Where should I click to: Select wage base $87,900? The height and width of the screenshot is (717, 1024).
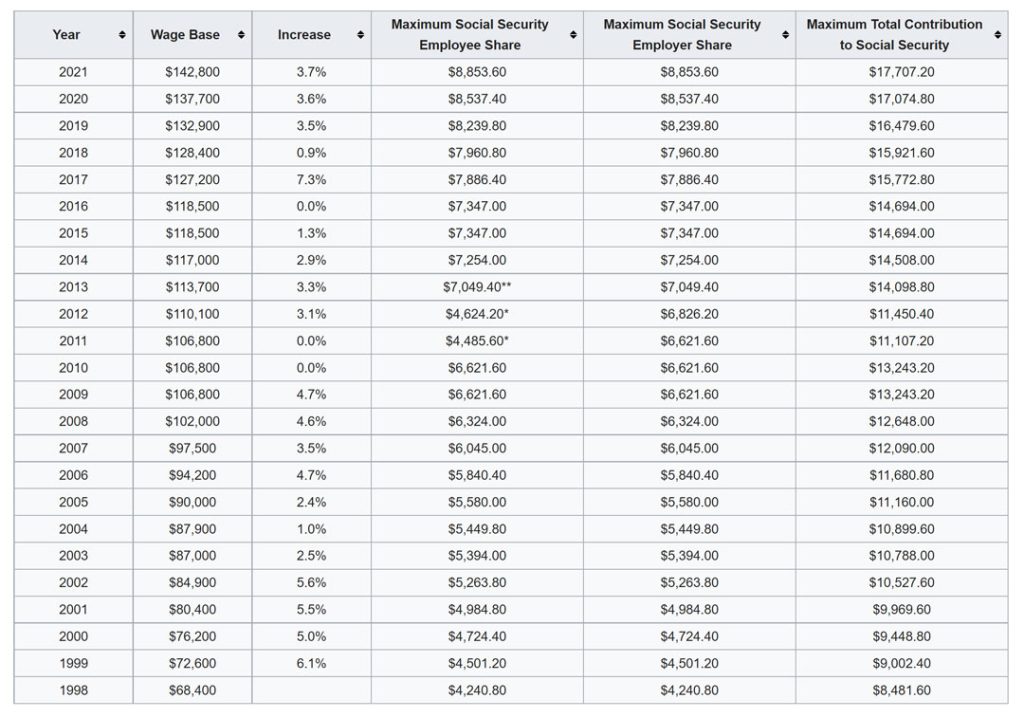[192, 529]
